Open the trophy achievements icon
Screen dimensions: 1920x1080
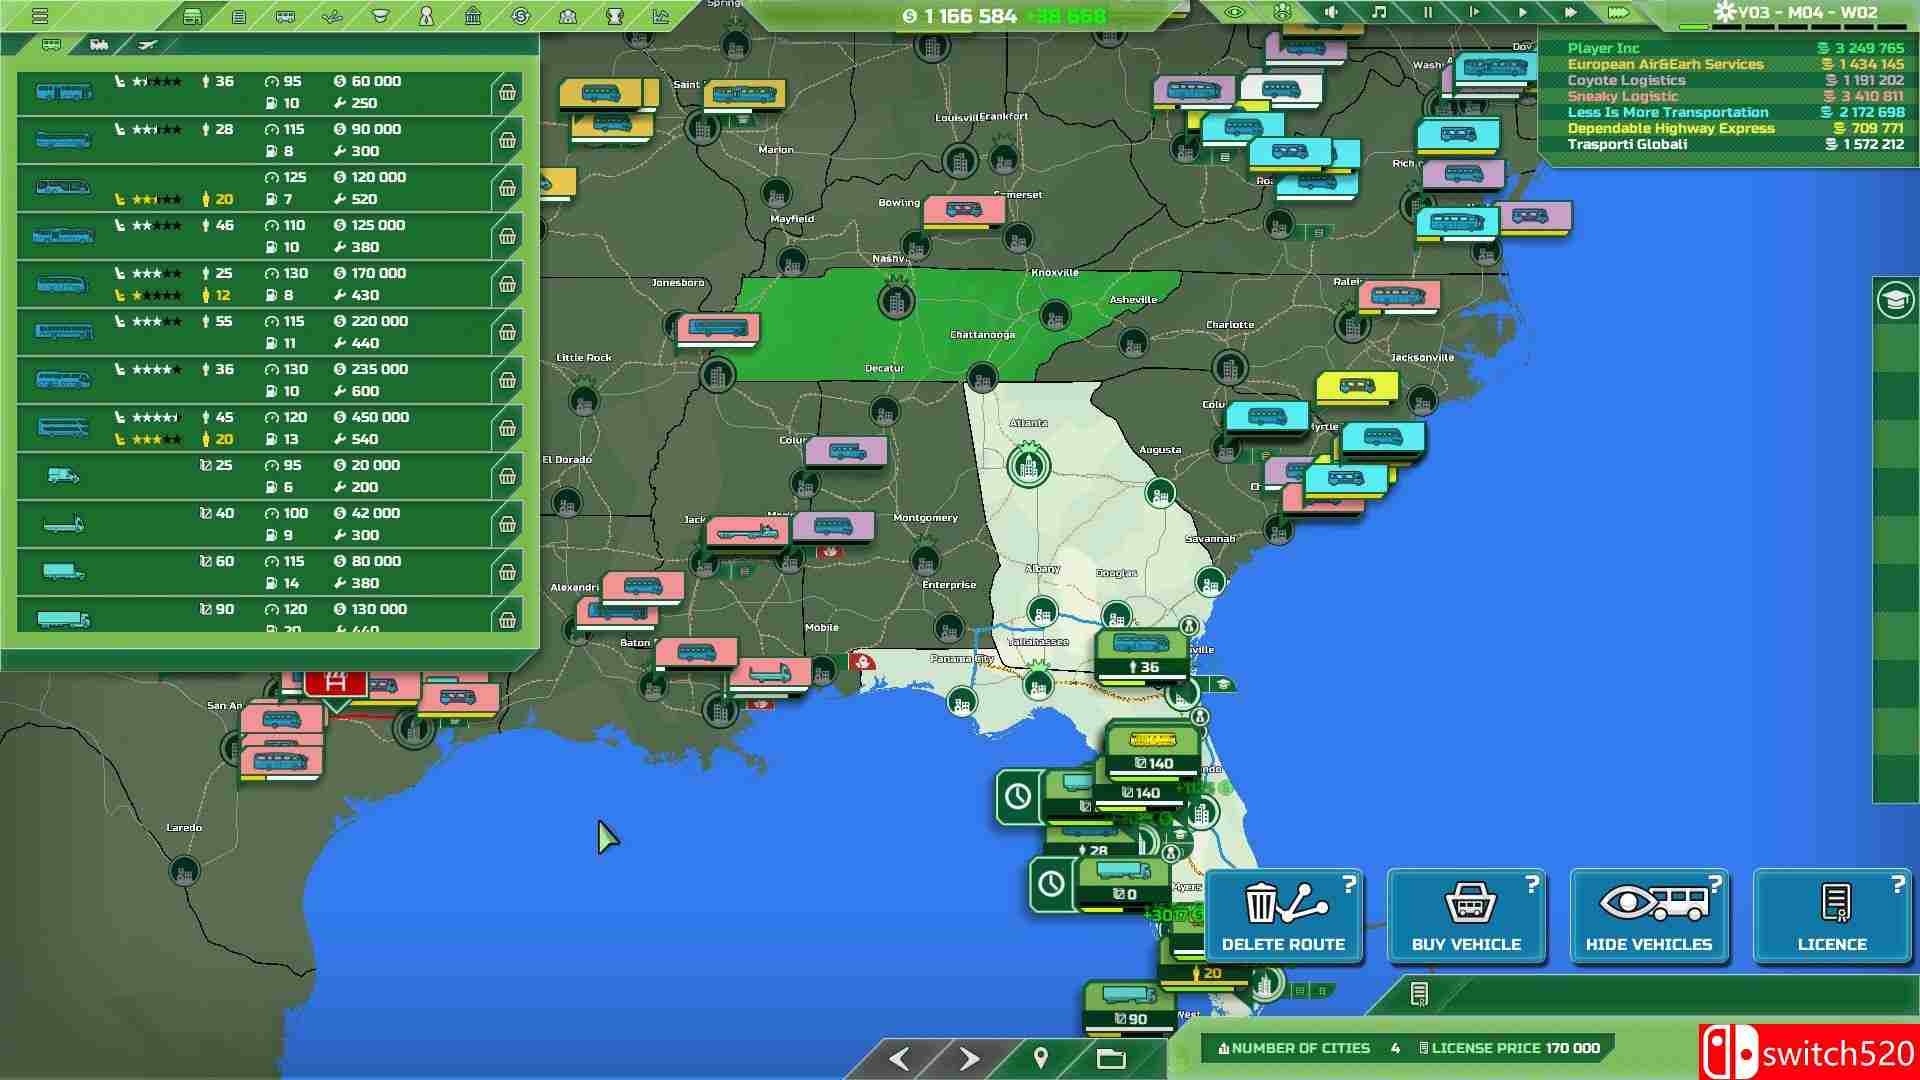pos(615,16)
